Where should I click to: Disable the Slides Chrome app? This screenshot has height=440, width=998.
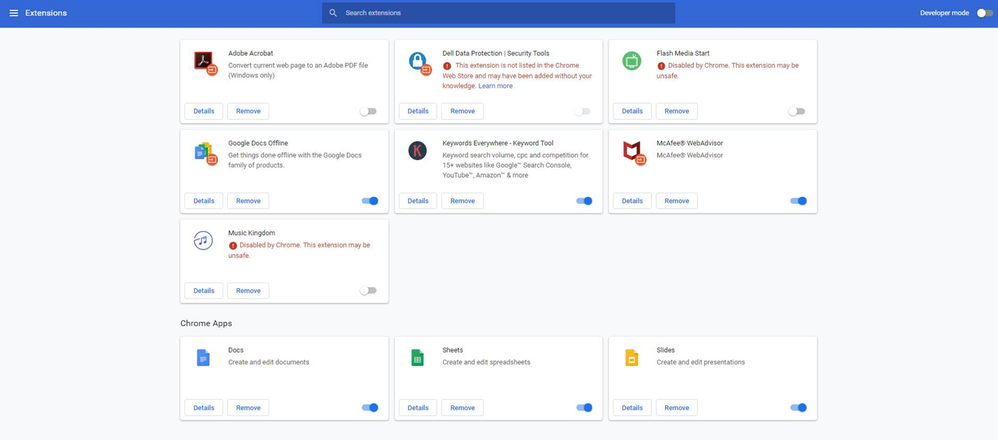[x=798, y=408]
